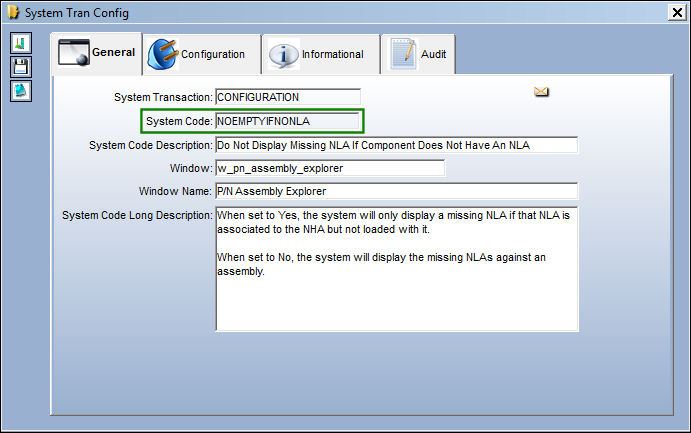691x433 pixels.
Task: Click the System Code Long Description text area
Action: [397, 269]
